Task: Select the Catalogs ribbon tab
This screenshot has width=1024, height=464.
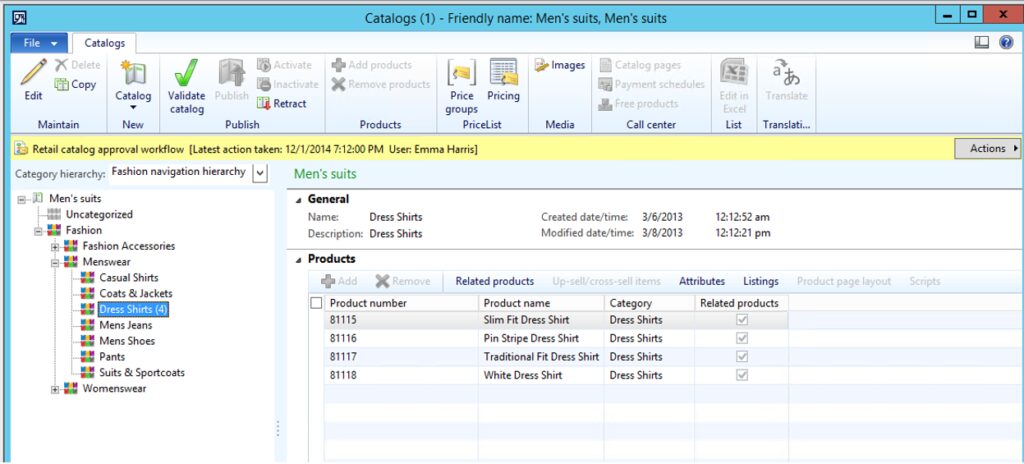Action: tap(104, 43)
